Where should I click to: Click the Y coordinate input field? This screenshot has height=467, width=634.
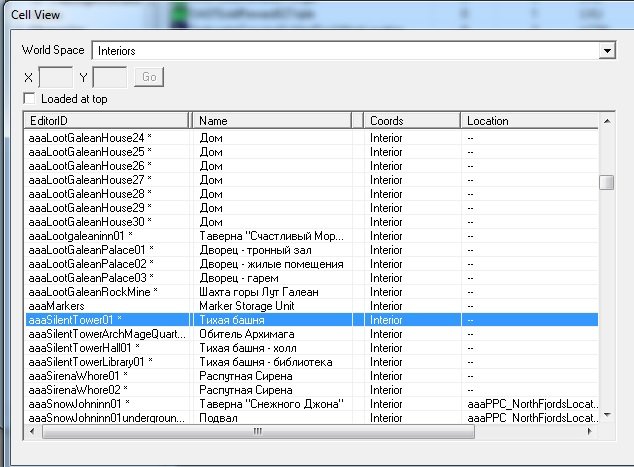tap(110, 77)
